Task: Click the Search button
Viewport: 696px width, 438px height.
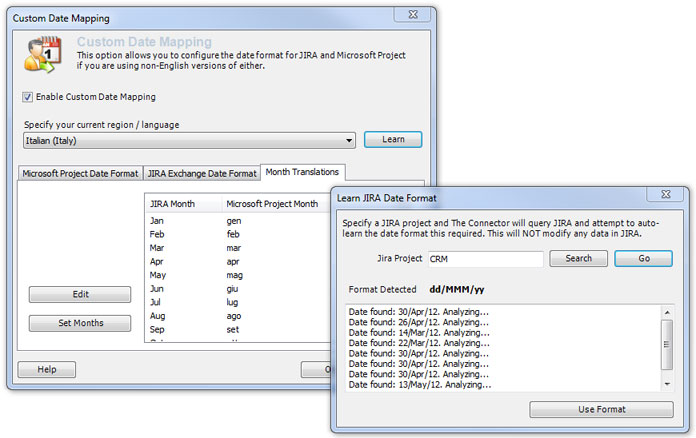Action: pos(578,258)
